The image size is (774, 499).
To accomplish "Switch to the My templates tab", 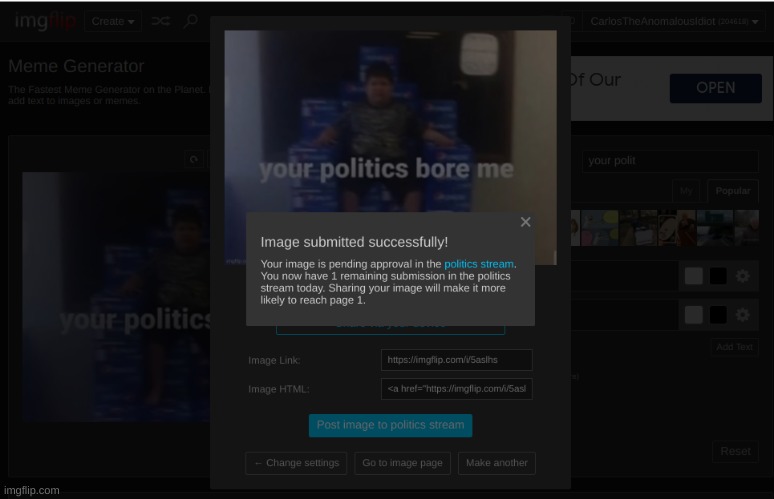I will pos(686,191).
